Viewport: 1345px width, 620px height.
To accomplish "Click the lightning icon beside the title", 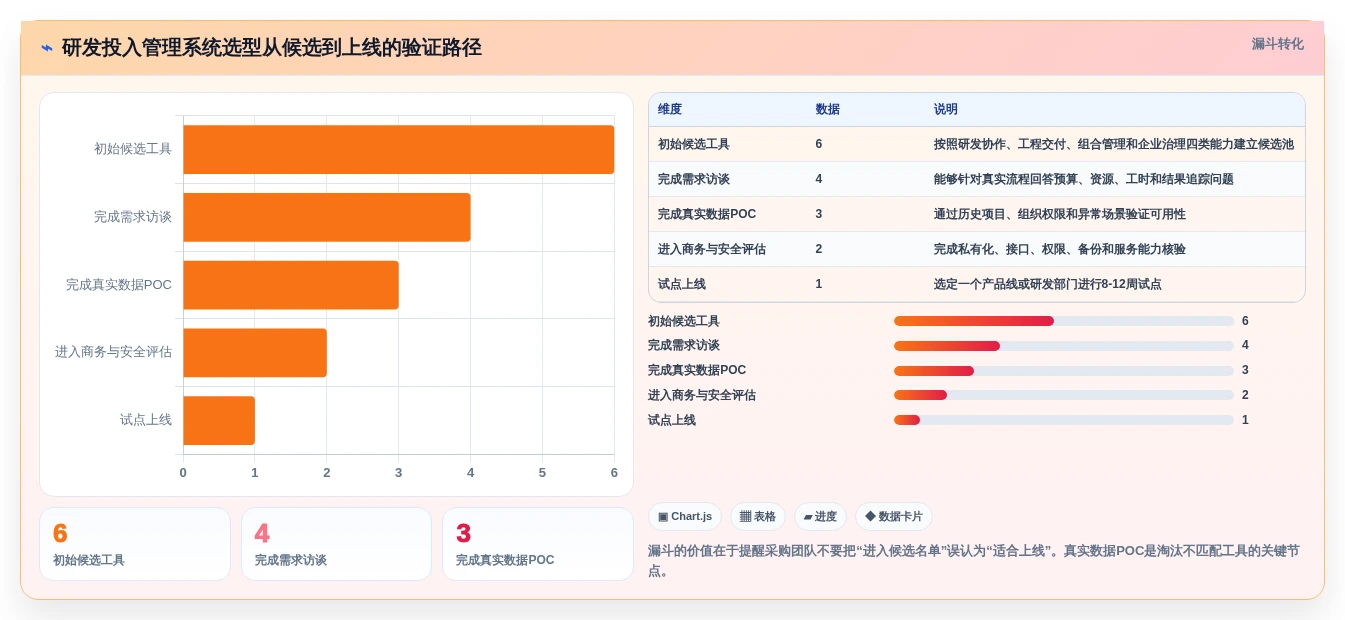I will [47, 48].
